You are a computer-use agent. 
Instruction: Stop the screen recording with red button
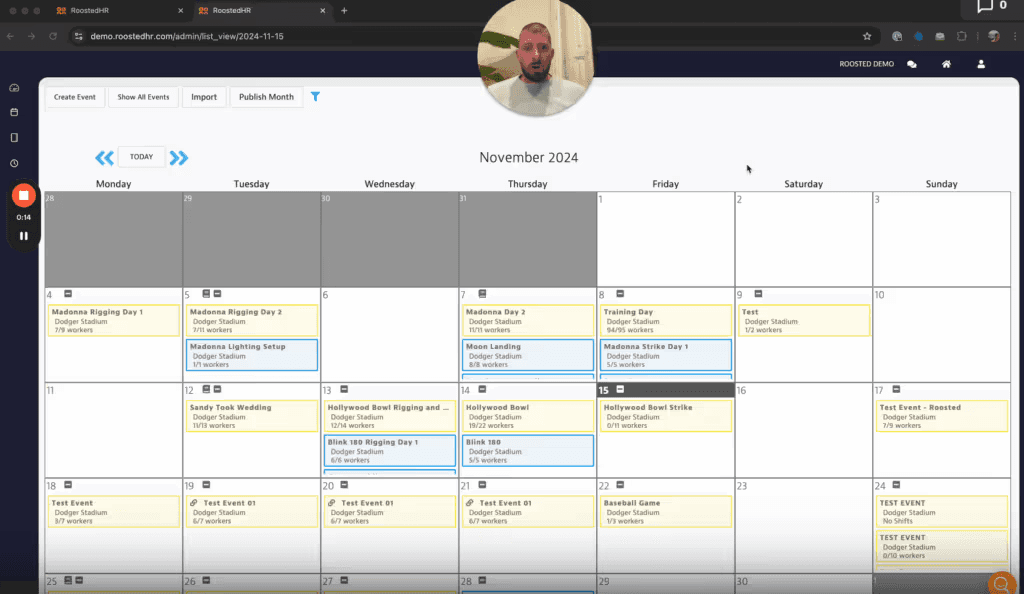coord(24,195)
